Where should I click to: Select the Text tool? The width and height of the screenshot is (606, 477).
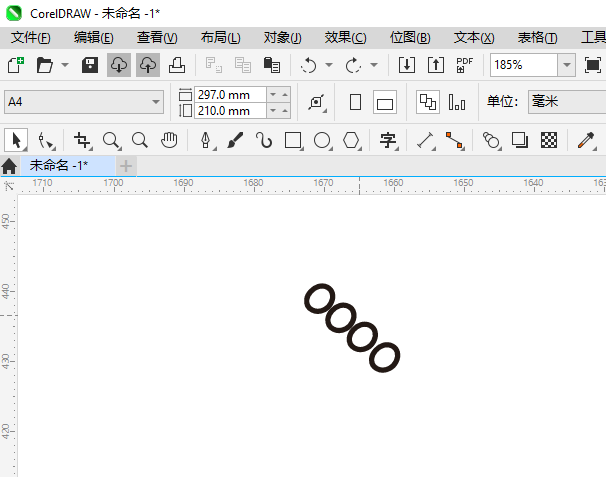click(388, 140)
